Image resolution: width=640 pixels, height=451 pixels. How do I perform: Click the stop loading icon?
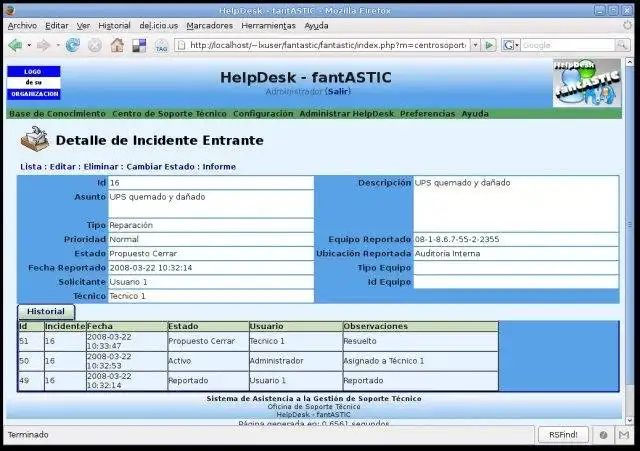pyautogui.click(x=95, y=45)
